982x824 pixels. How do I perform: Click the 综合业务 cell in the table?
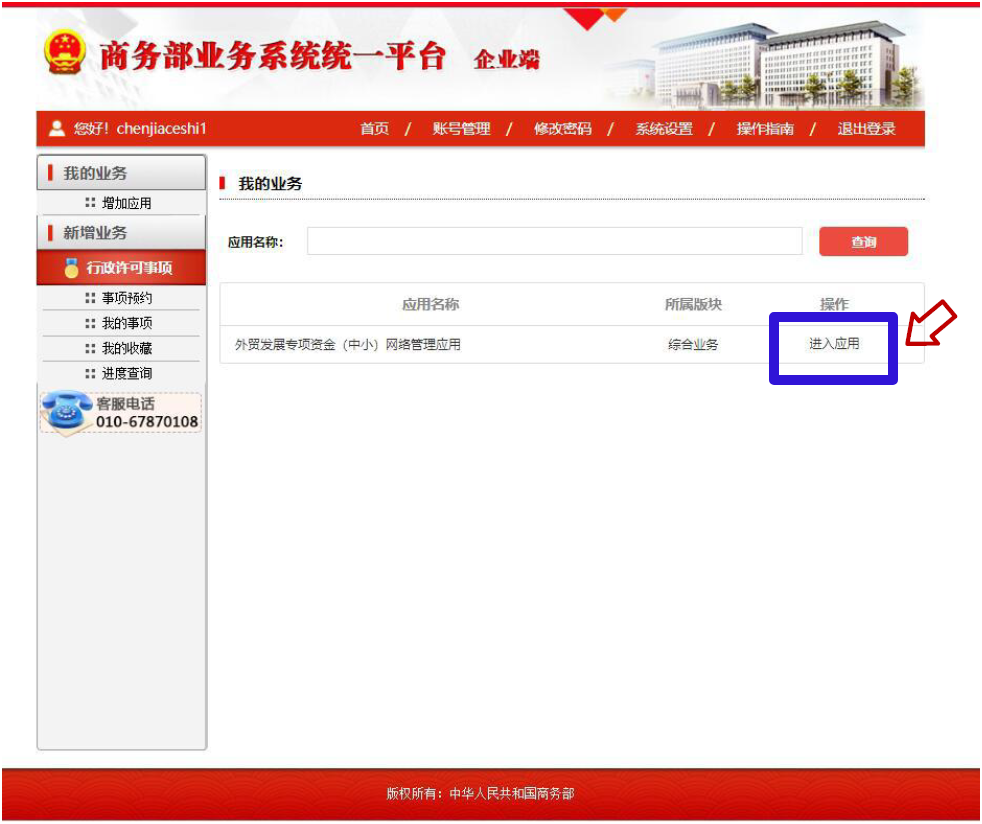(693, 344)
